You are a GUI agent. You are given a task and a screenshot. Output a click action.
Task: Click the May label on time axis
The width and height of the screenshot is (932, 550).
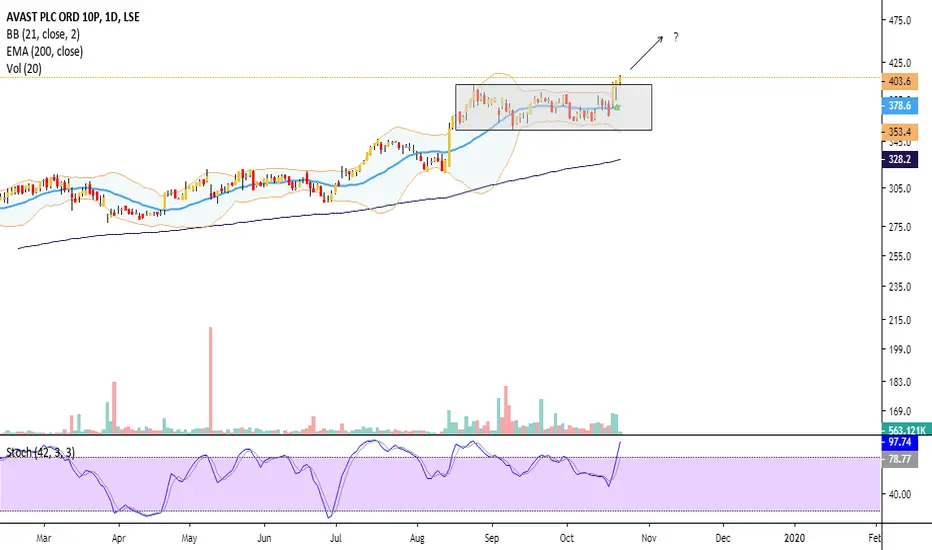click(x=189, y=538)
